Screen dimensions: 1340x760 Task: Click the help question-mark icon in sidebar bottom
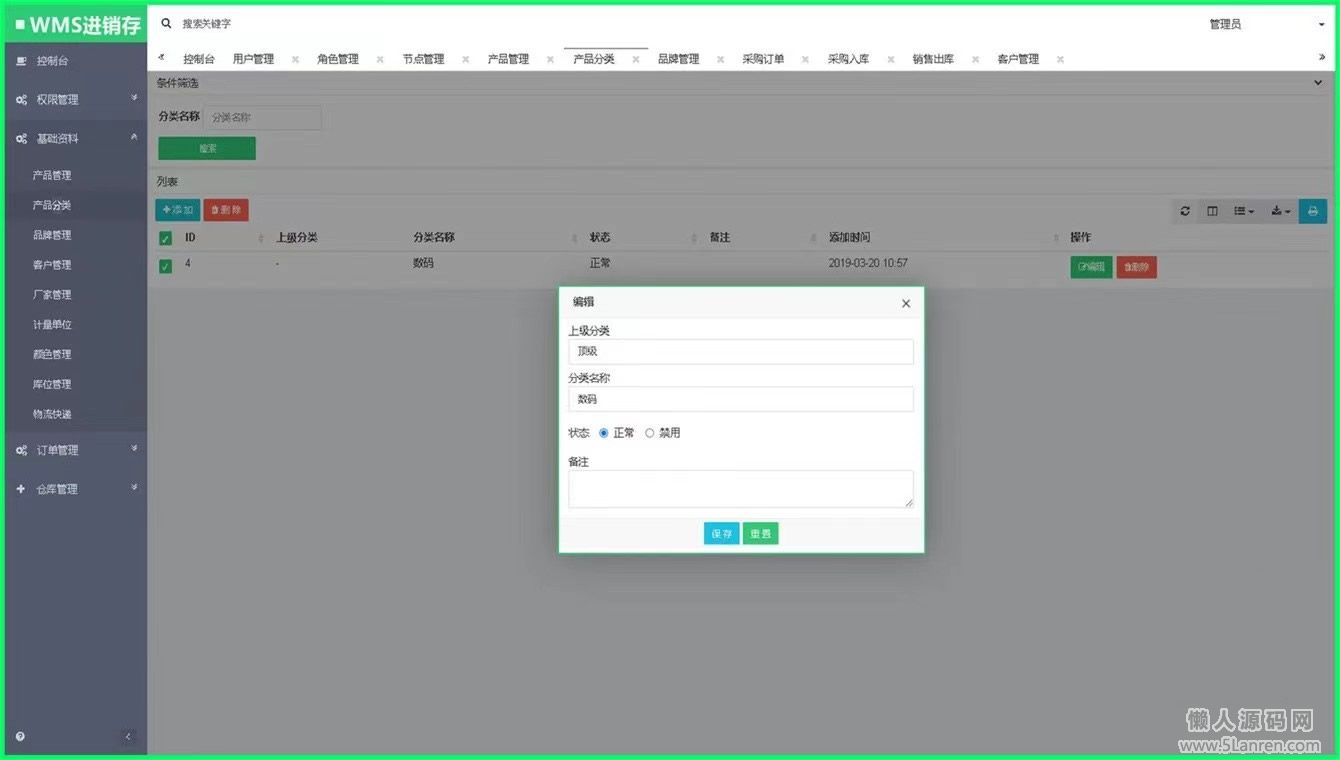tap(20, 737)
